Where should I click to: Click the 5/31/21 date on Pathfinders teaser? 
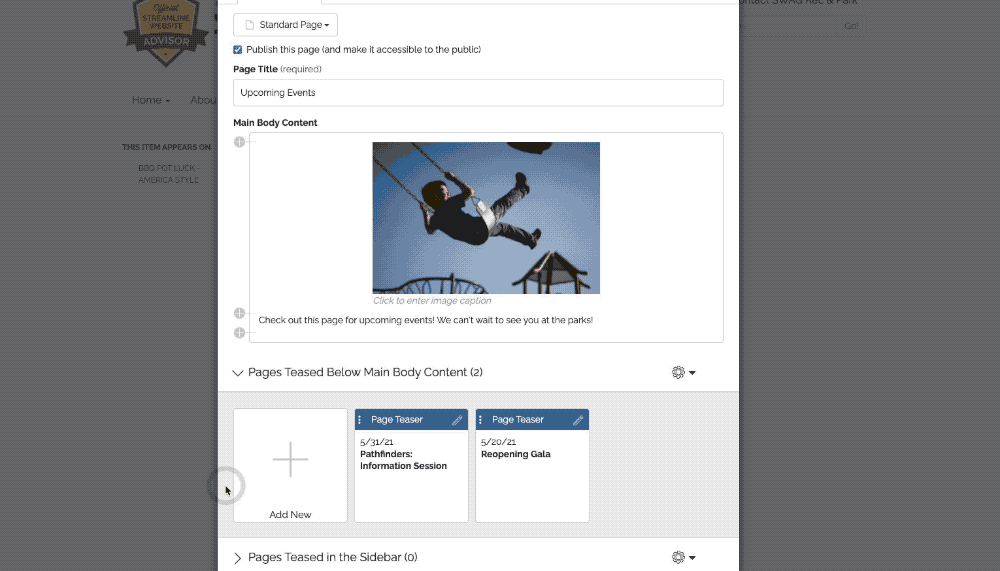point(376,441)
